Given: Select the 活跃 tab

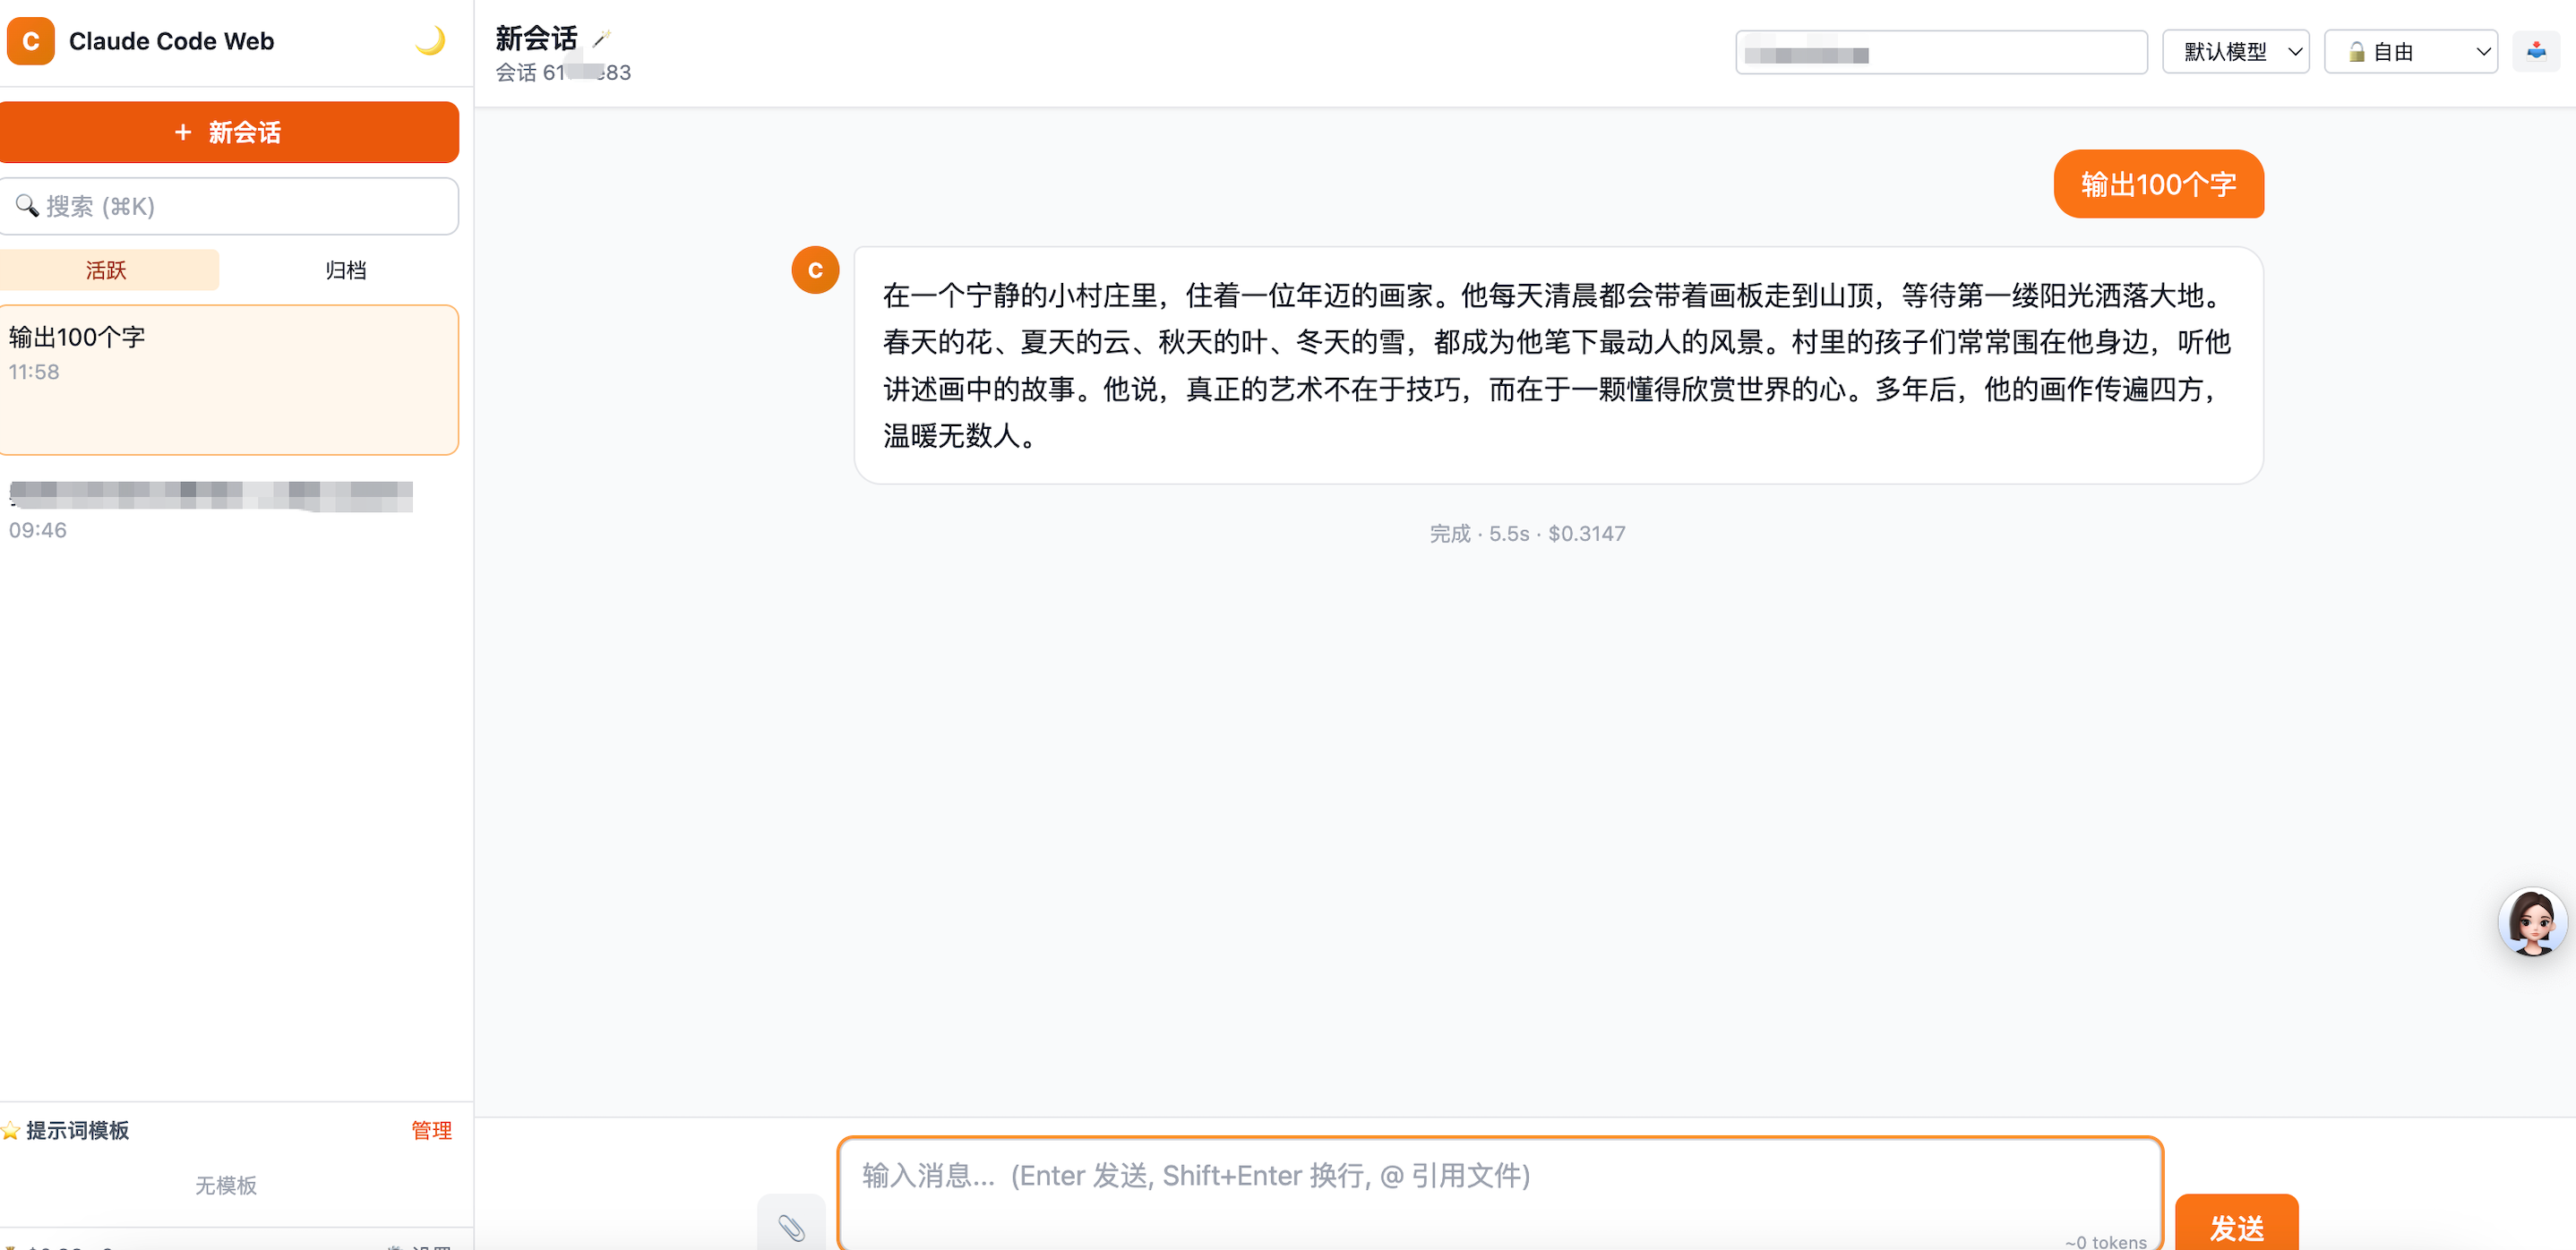Looking at the screenshot, I should coord(107,270).
